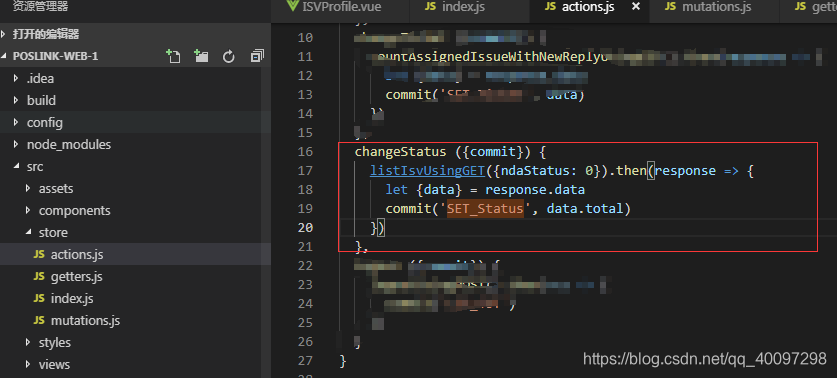Expand the styles folder
The width and height of the screenshot is (837, 378).
click(54, 342)
